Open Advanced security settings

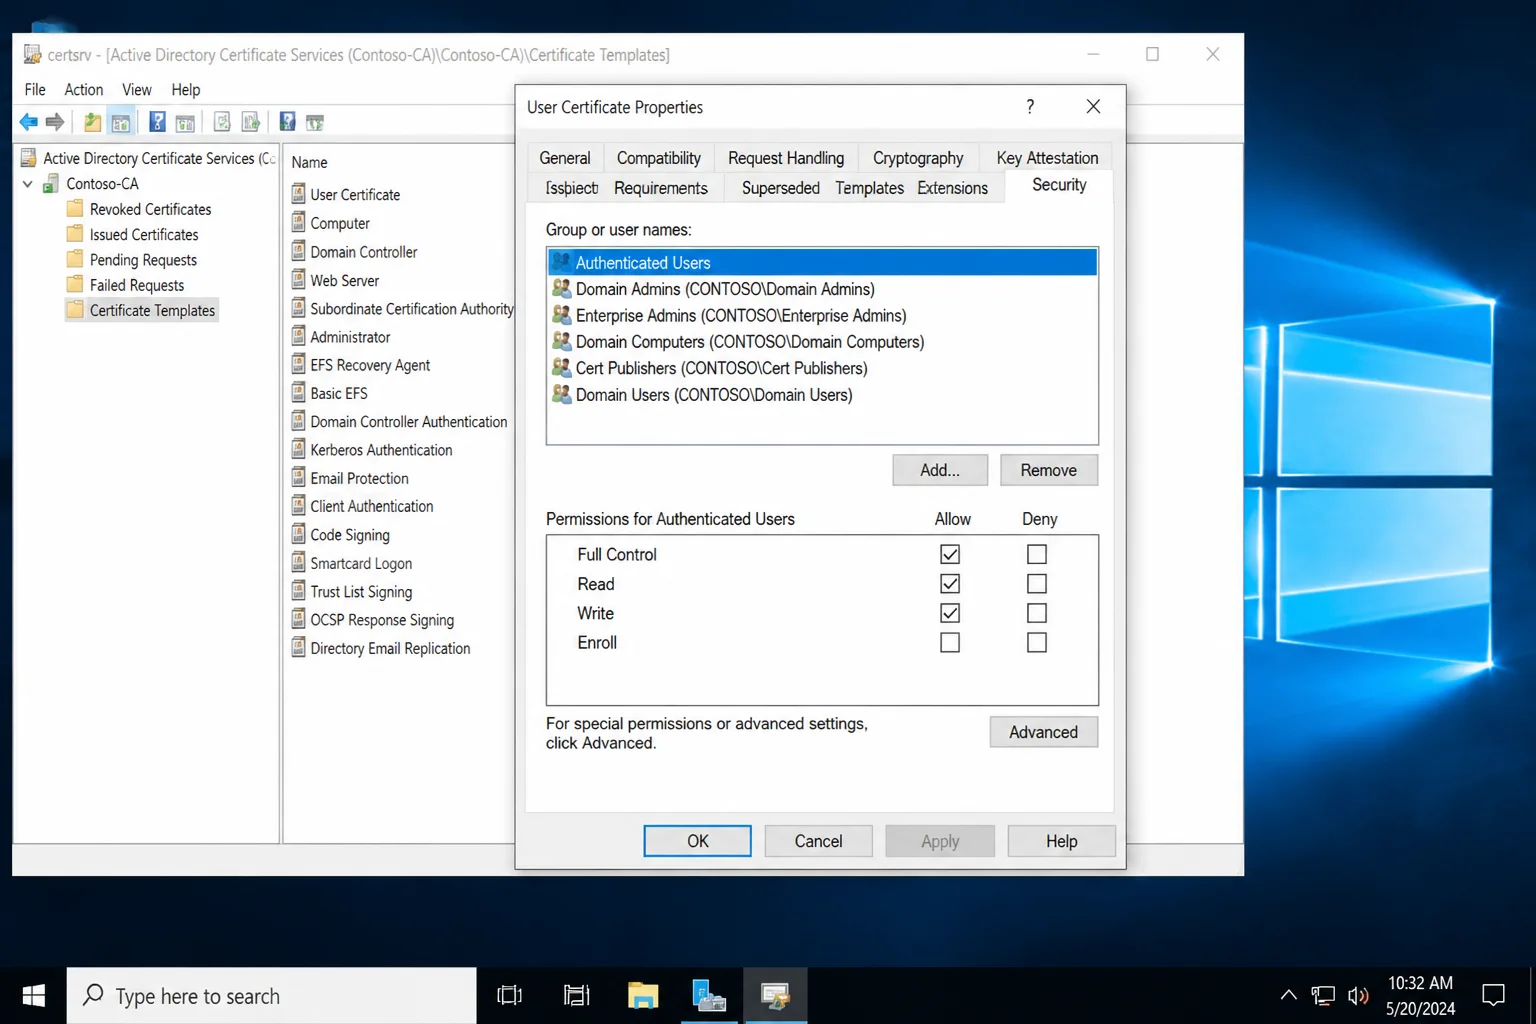pos(1044,732)
